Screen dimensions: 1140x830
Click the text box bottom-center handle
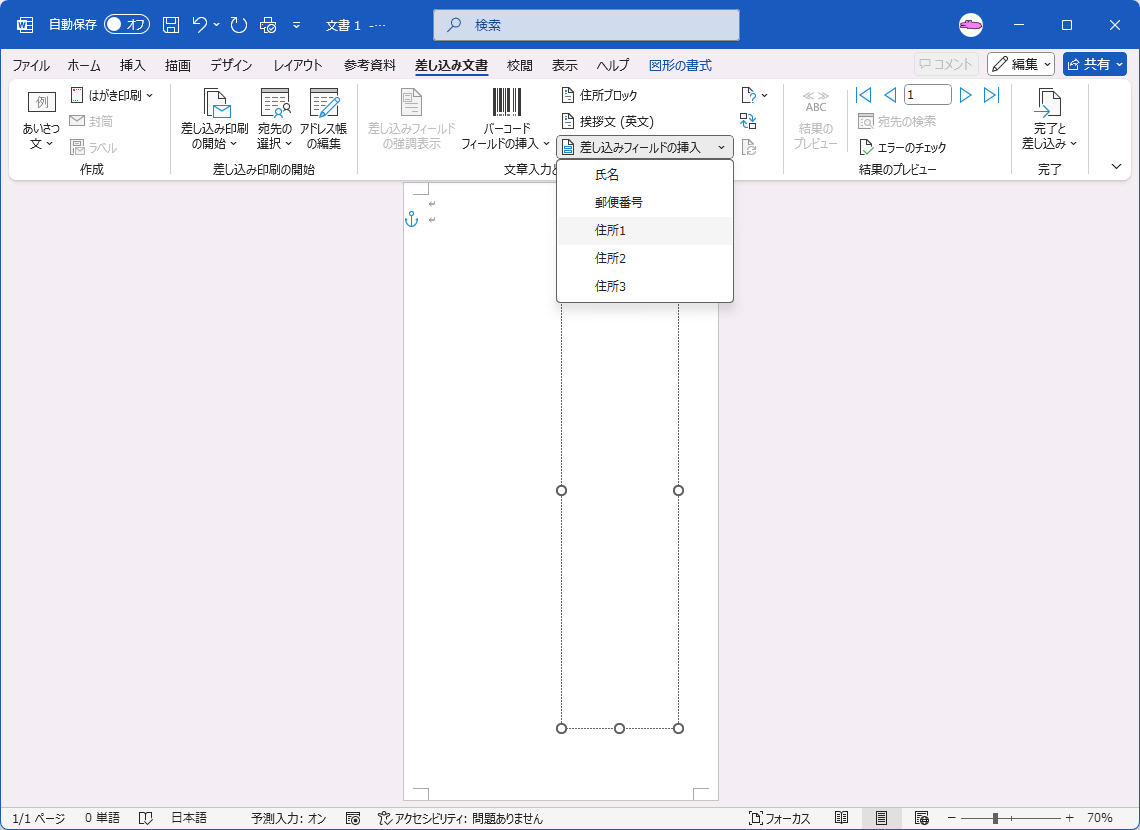point(619,728)
